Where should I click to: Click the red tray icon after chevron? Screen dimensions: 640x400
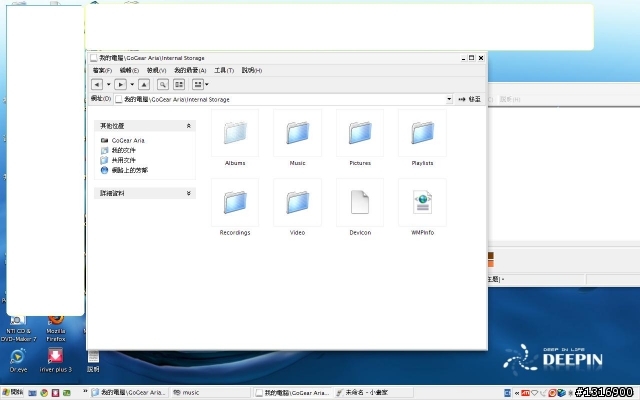coord(525,393)
